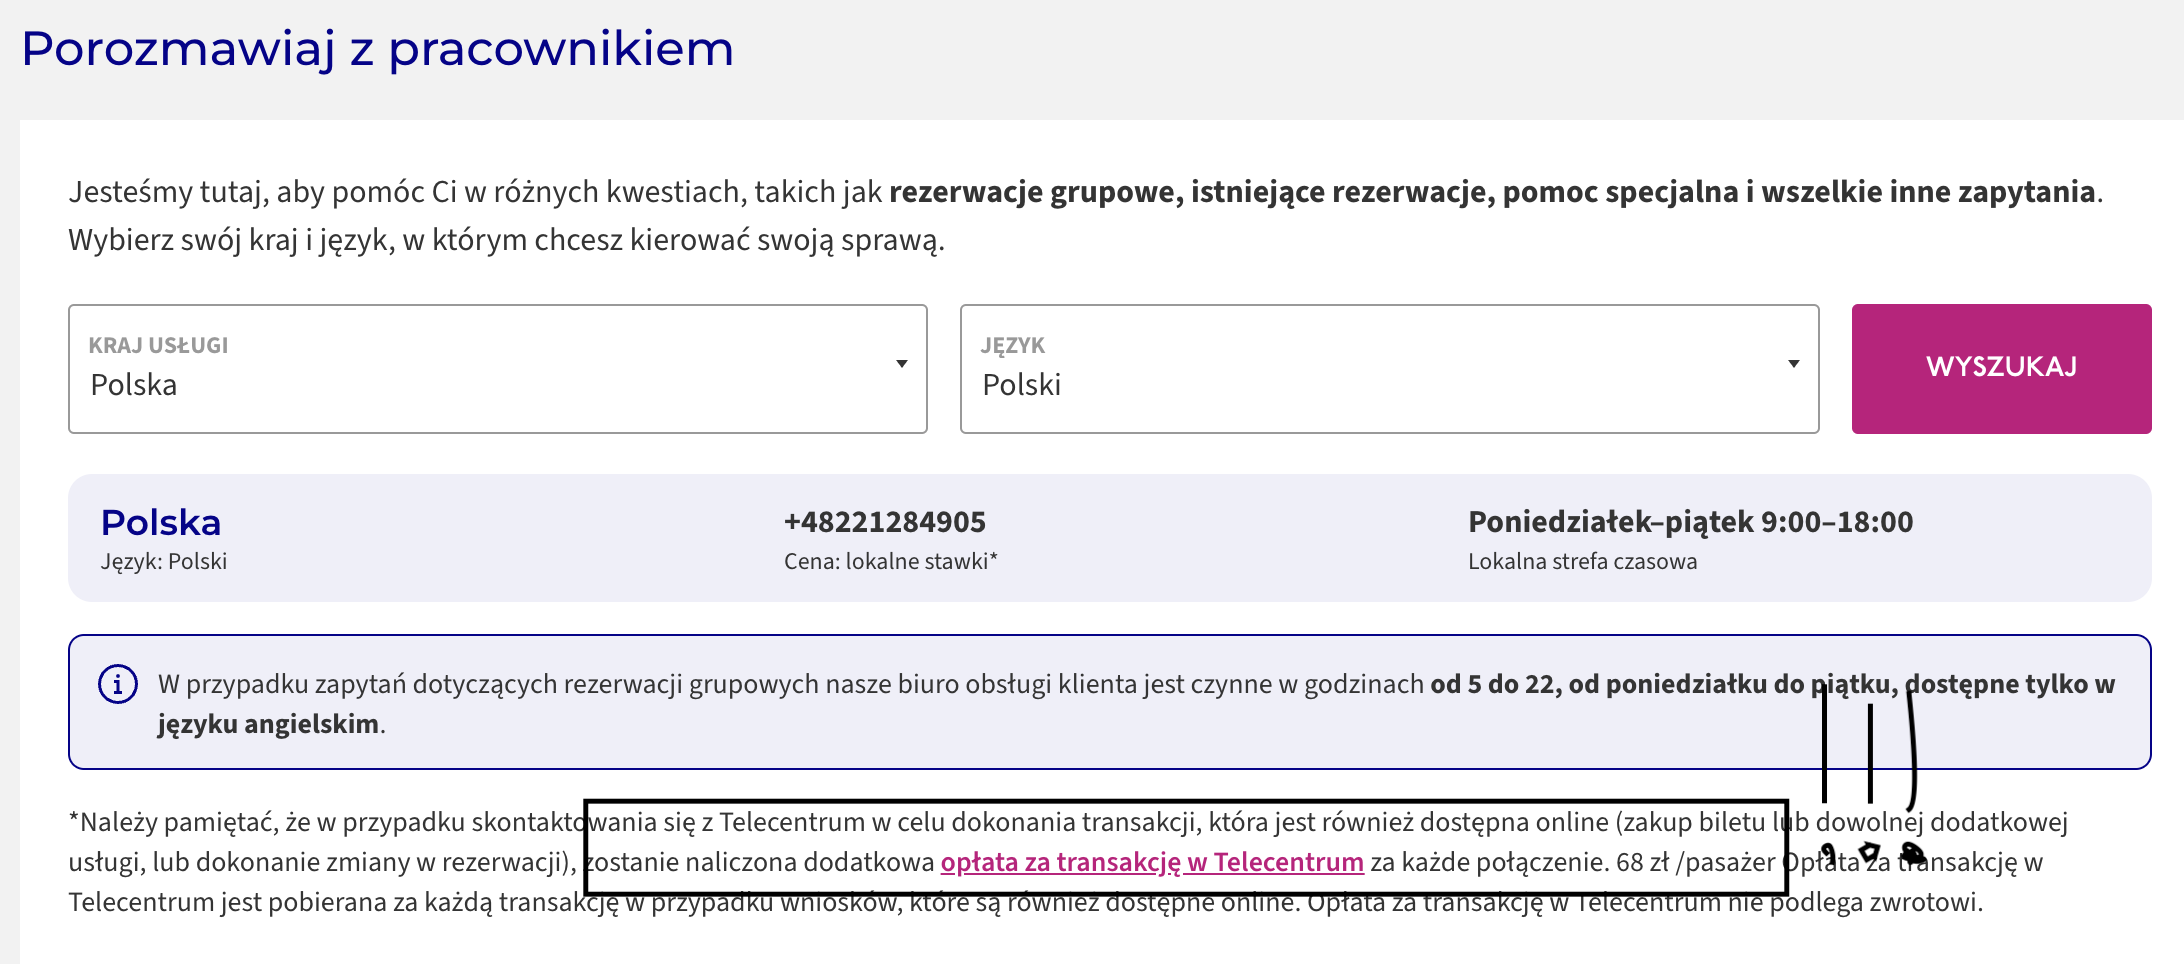This screenshot has height=964, width=2184.
Task: Select the Polska country field
Action: pyautogui.click(x=498, y=369)
